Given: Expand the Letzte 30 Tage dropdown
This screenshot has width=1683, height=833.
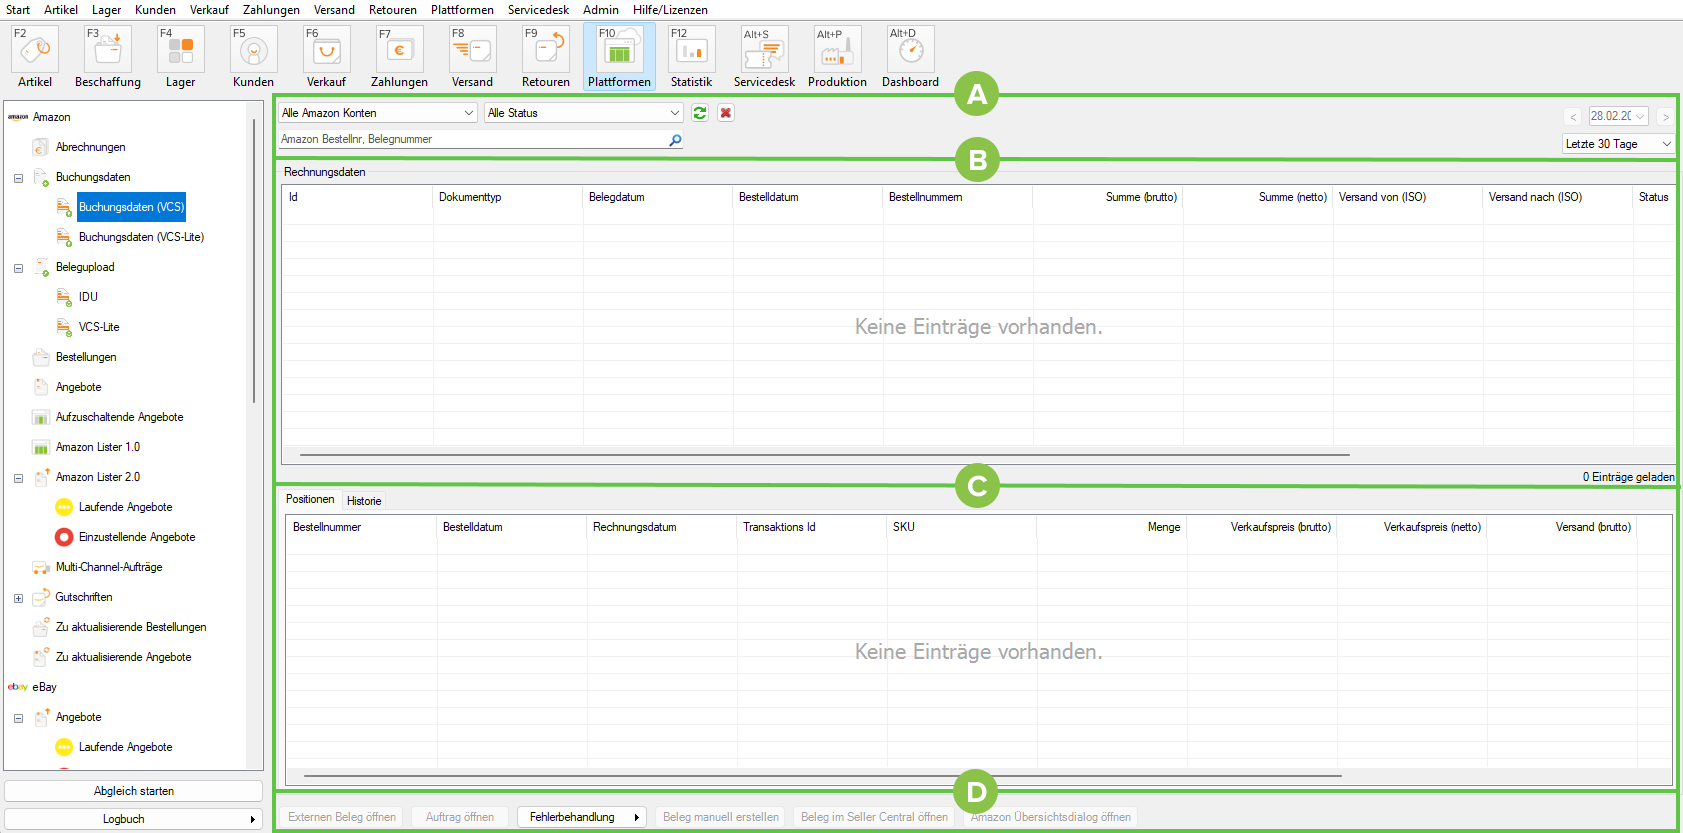Looking at the screenshot, I should point(1617,144).
